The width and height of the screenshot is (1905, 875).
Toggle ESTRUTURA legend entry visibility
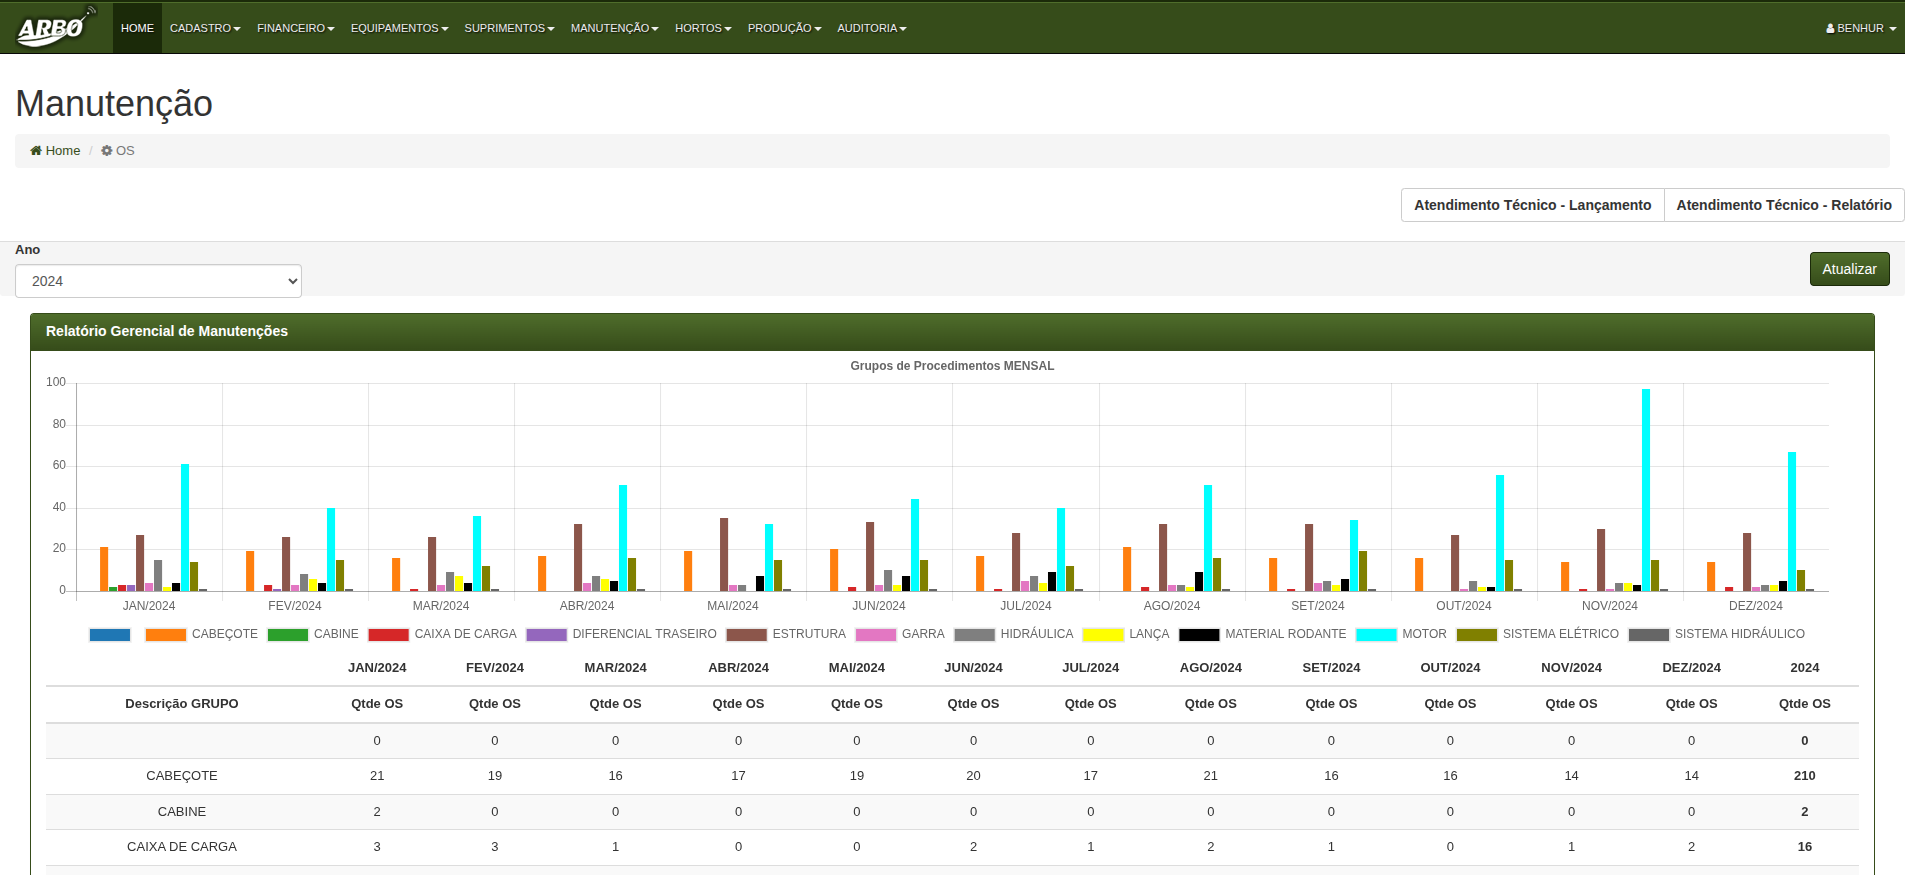click(x=808, y=634)
